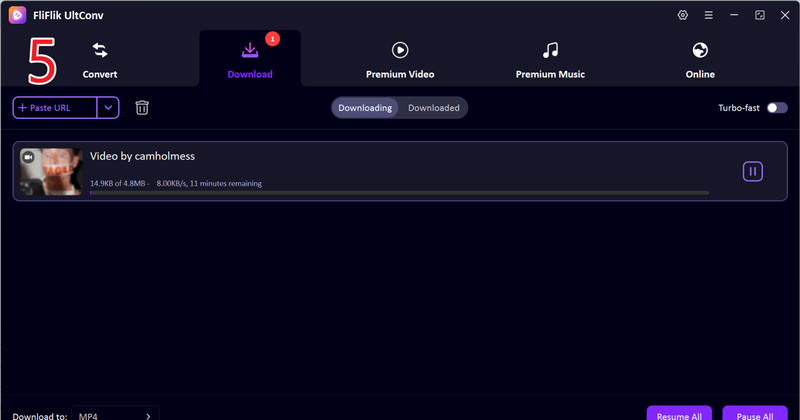The height and width of the screenshot is (420, 800).
Task: Close the UltConv window
Action: tap(785, 15)
